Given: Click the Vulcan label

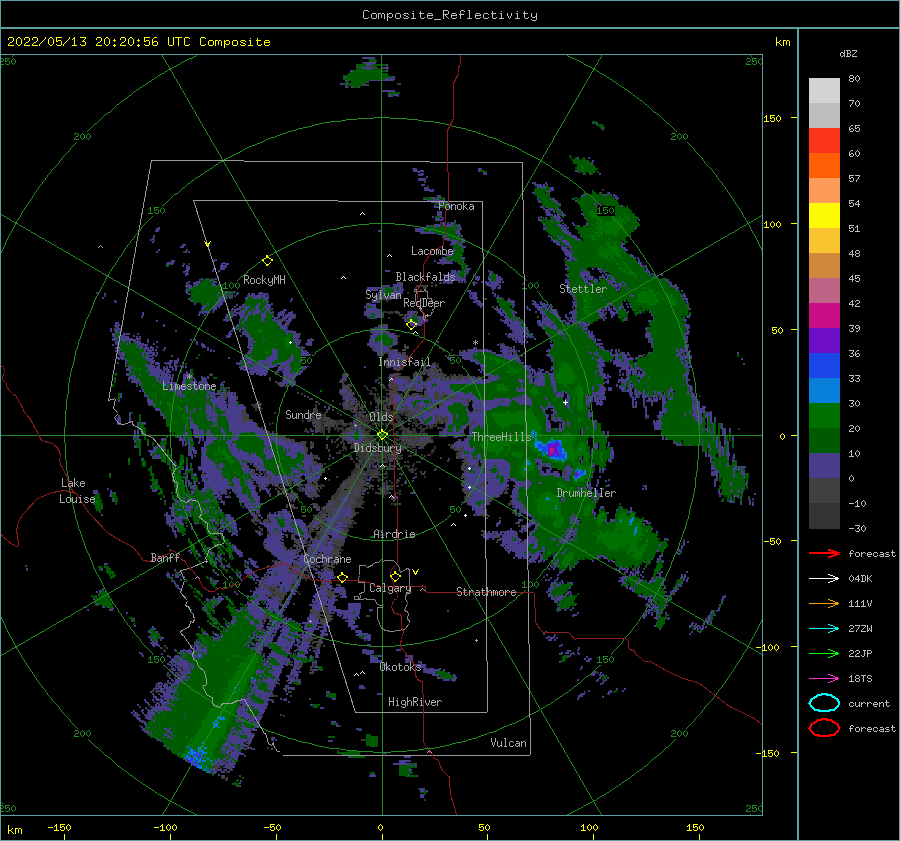Looking at the screenshot, I should [509, 743].
